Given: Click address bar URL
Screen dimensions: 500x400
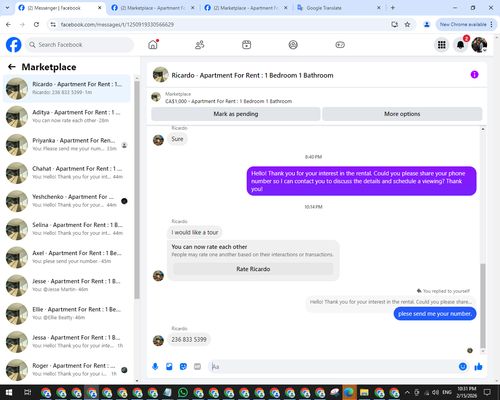Looking at the screenshot, I should tap(117, 24).
